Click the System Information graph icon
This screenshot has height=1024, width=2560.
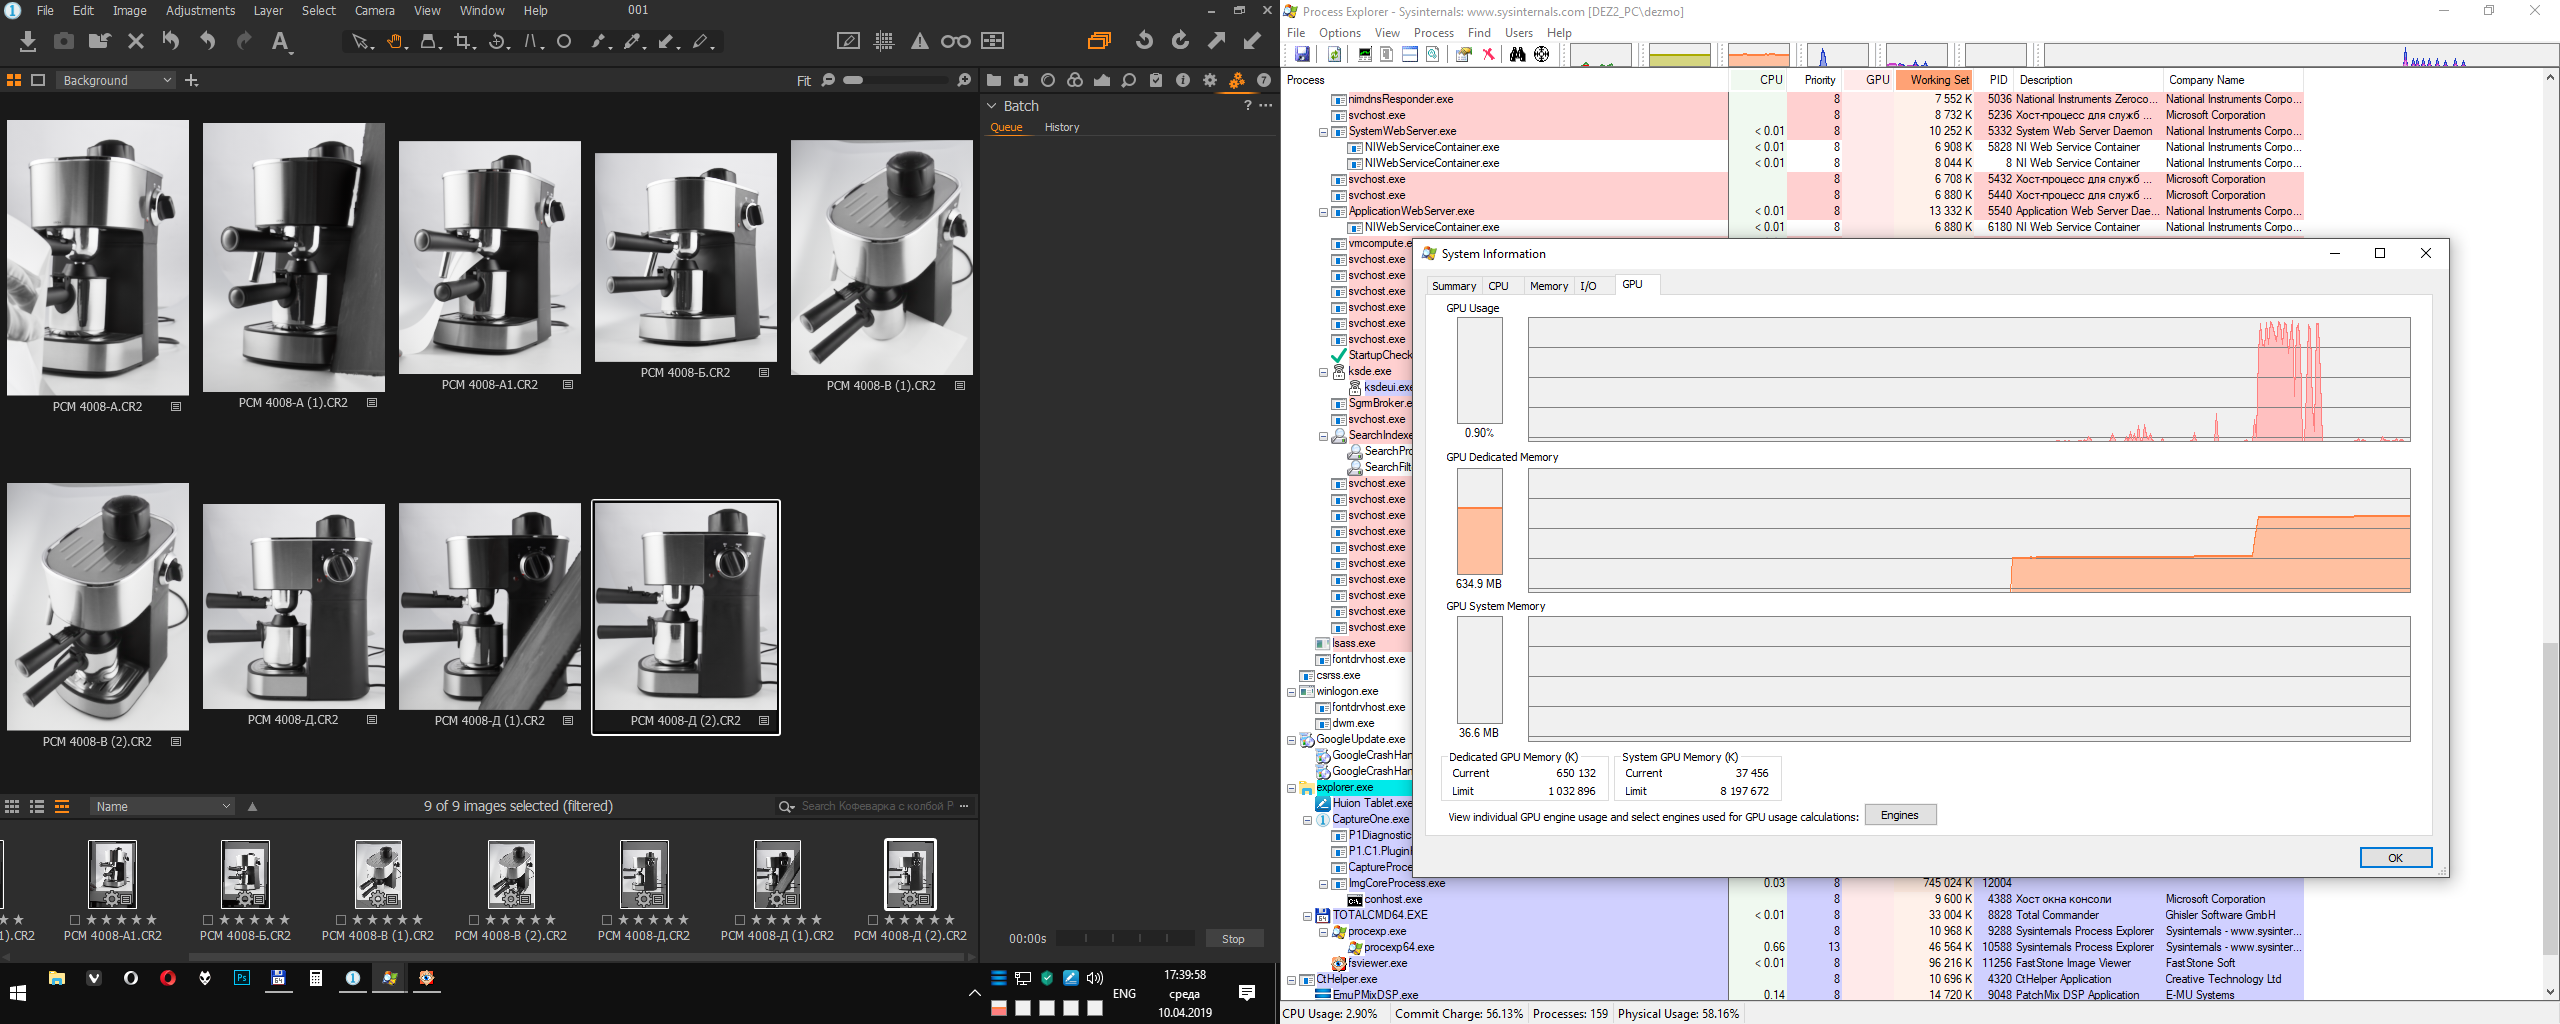click(x=1365, y=54)
